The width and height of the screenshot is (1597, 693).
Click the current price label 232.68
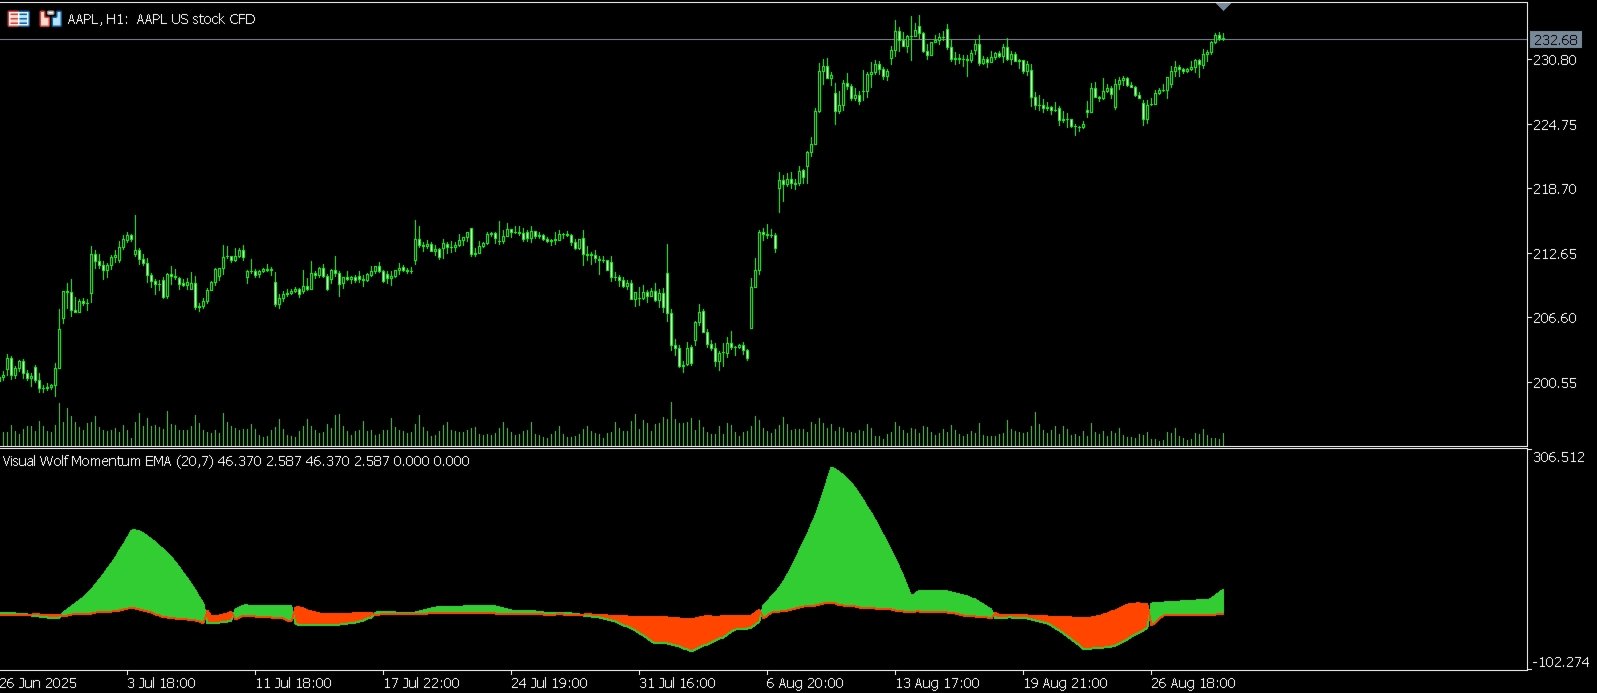(x=1556, y=40)
